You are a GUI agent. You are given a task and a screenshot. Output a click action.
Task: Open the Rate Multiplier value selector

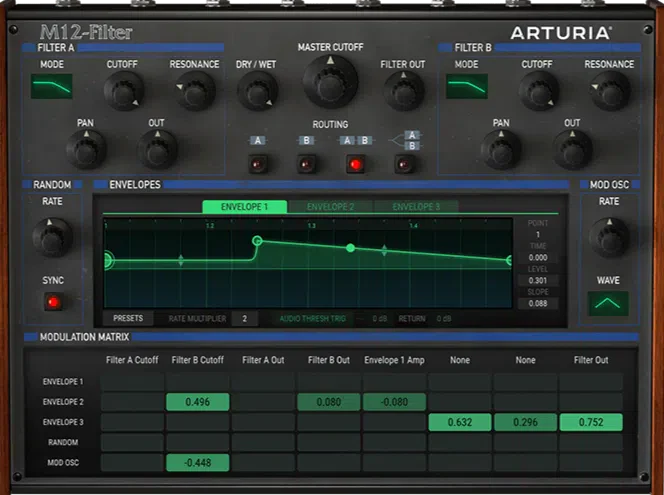point(244,319)
